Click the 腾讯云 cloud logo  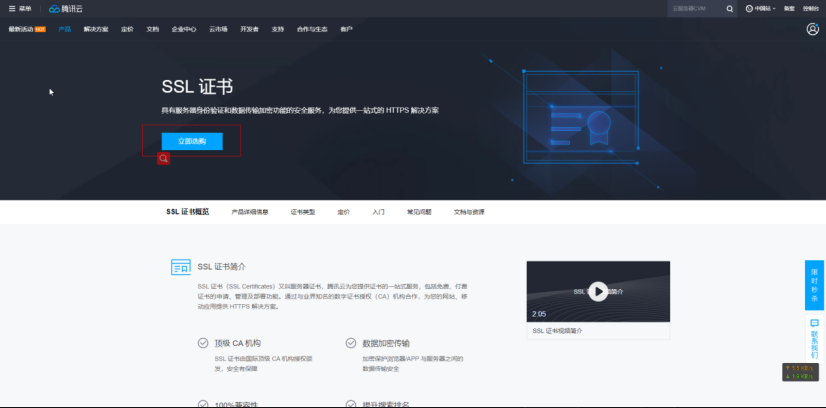coord(66,8)
